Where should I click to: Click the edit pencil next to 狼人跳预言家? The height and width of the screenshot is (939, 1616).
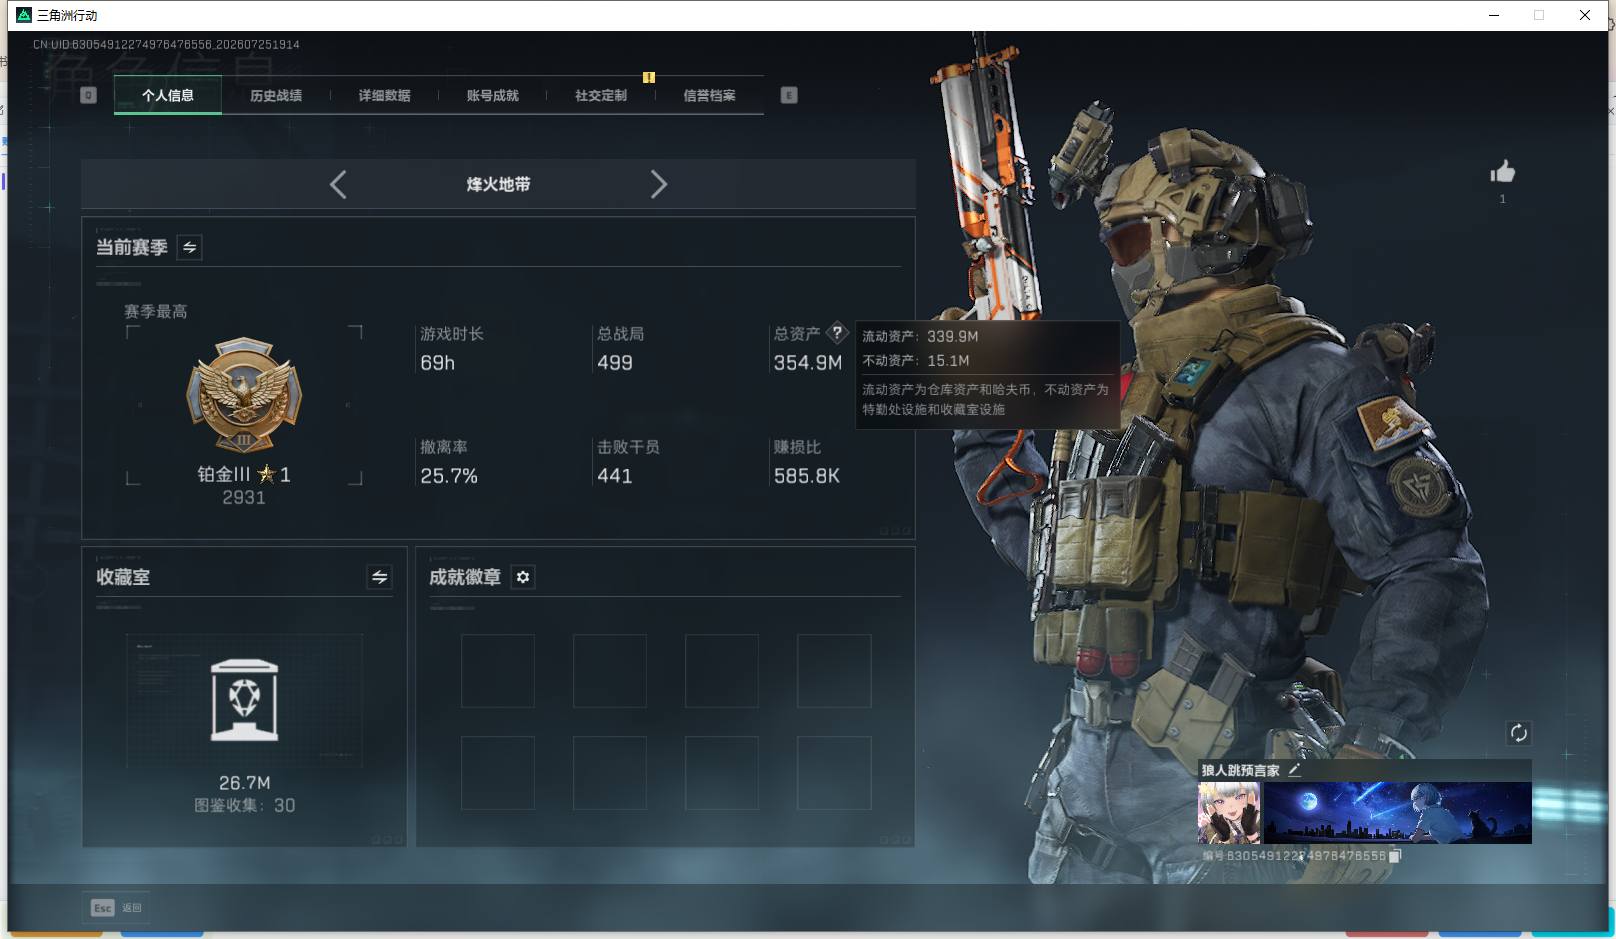pos(1294,770)
